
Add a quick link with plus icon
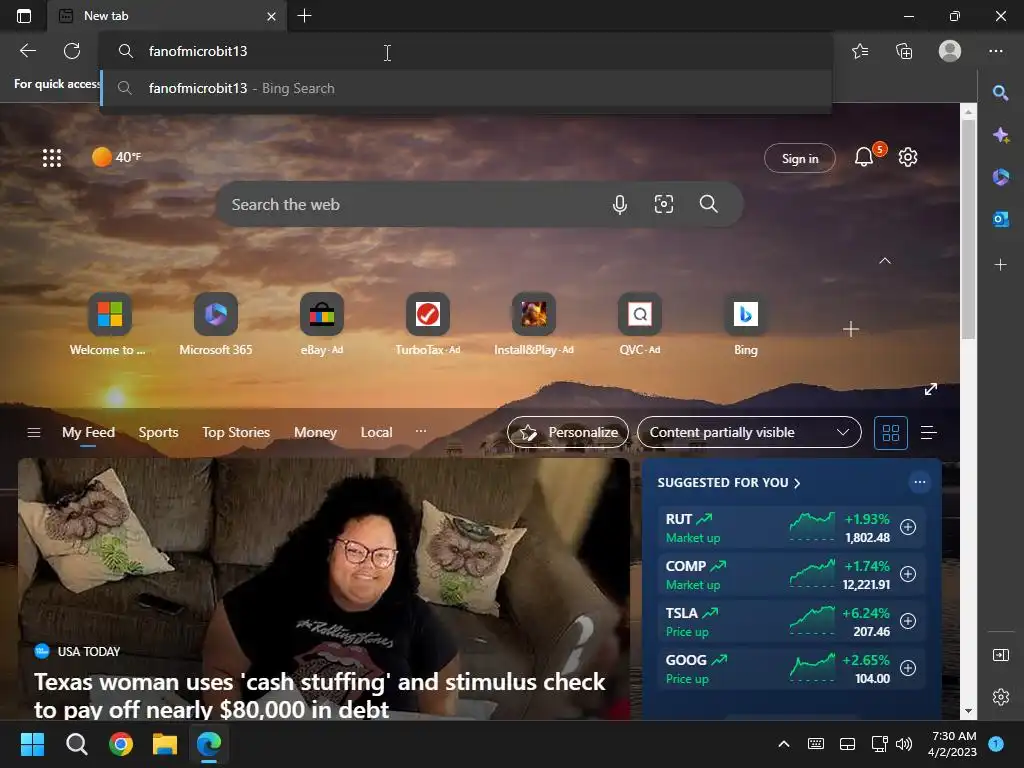851,328
